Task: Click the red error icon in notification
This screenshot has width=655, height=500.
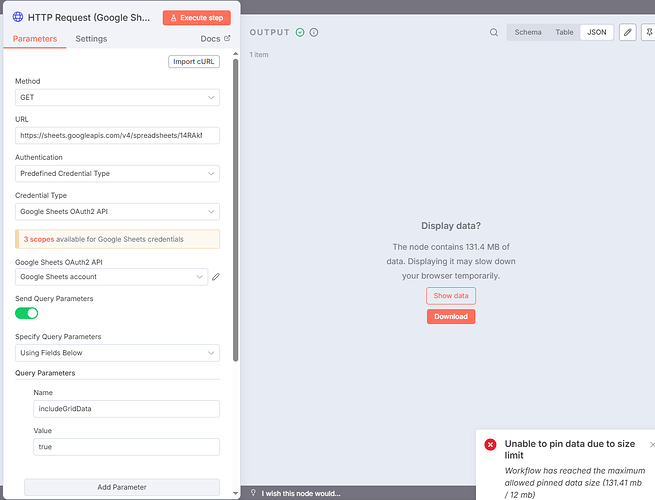Action: click(490, 444)
